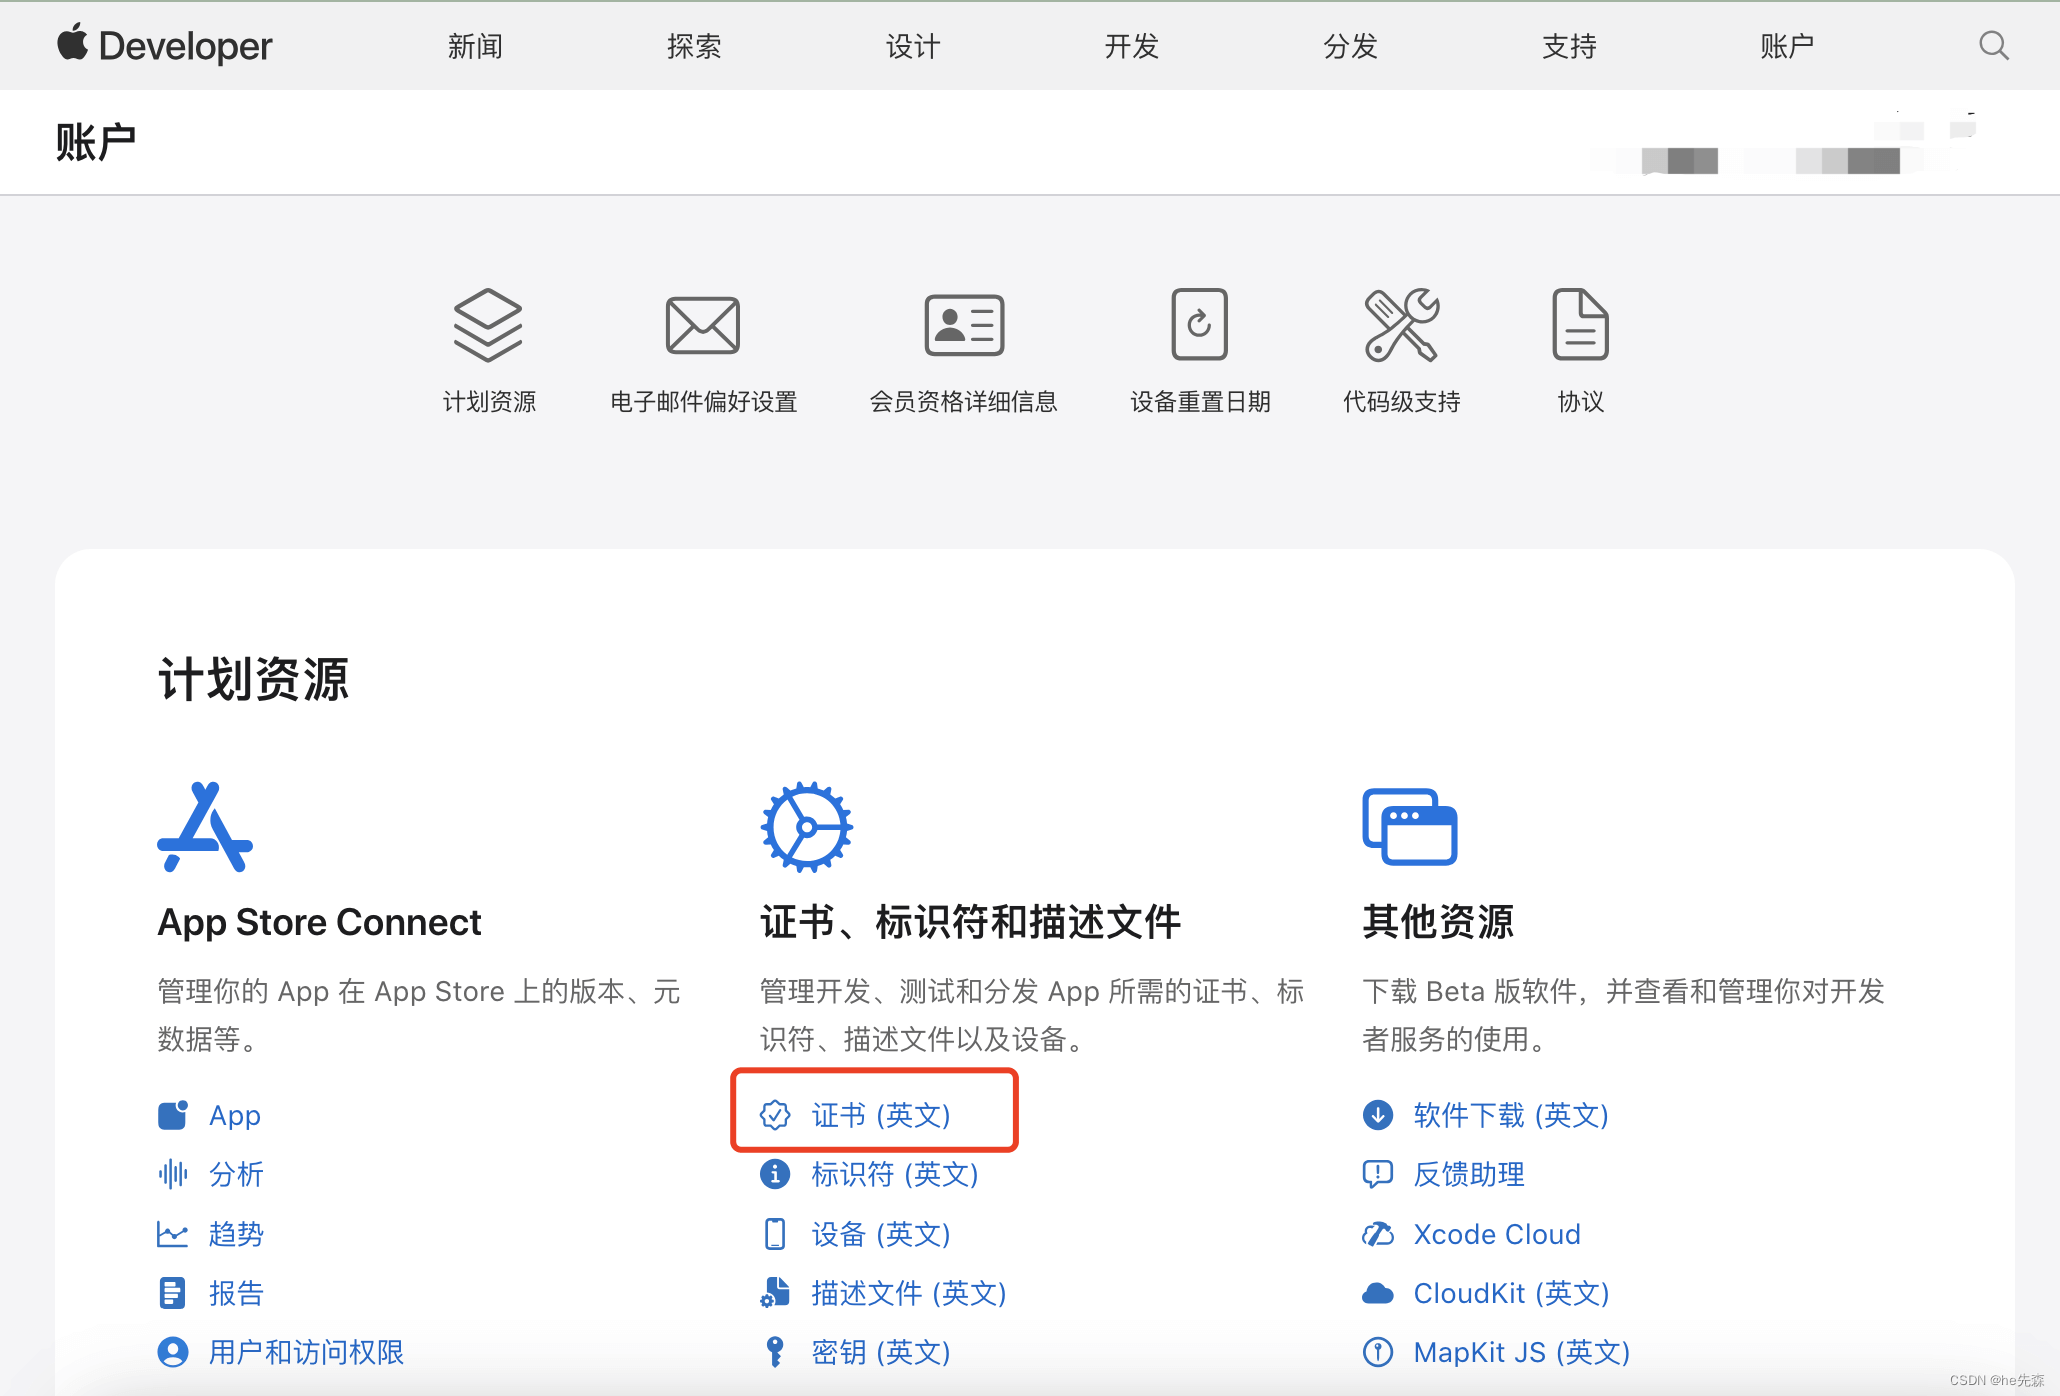
Task: Open the CloudKit (英文) link
Action: point(1511,1293)
